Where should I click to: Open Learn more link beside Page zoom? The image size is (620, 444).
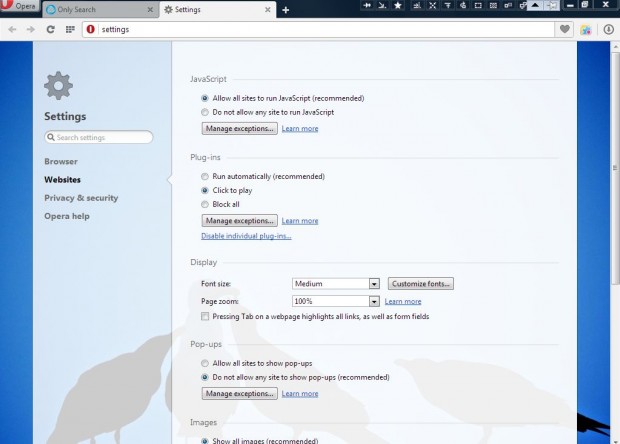tap(403, 301)
